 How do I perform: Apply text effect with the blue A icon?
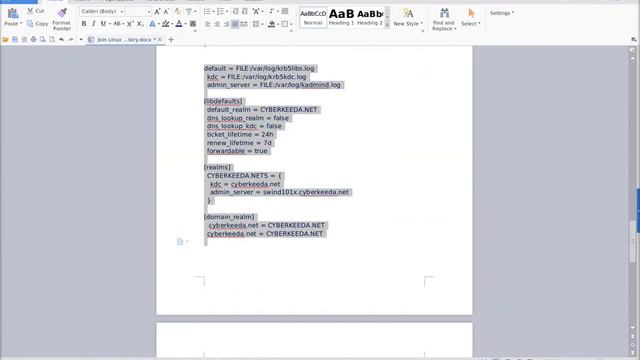click(x=152, y=24)
